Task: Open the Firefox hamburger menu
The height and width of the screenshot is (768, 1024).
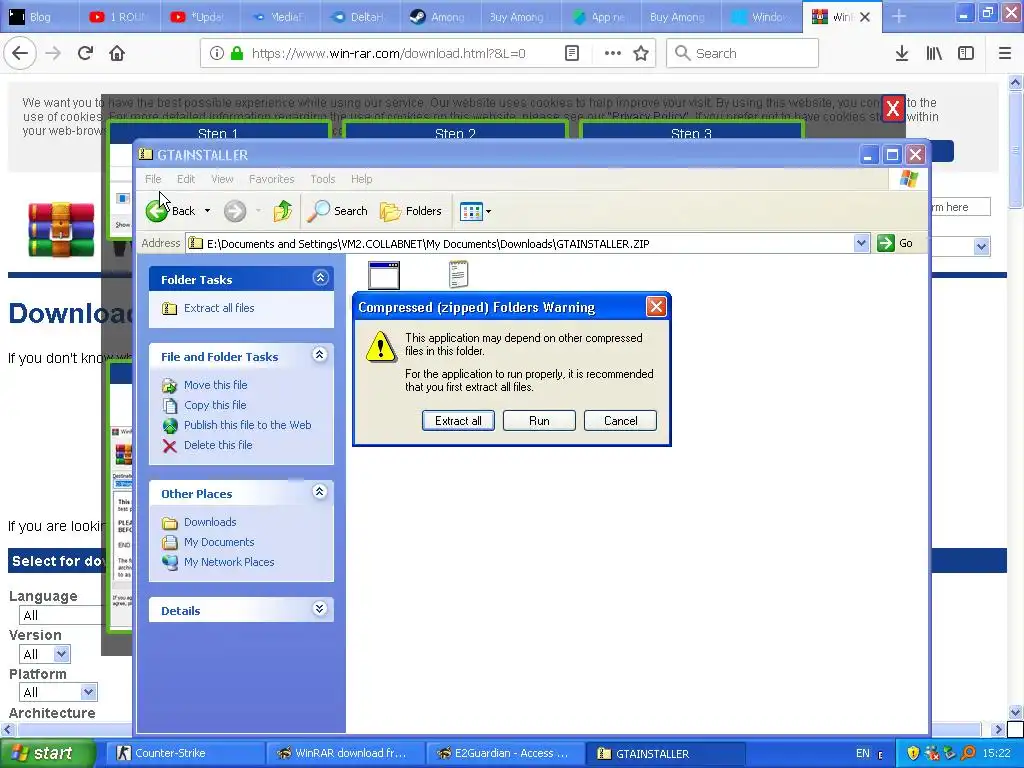Action: (1005, 54)
